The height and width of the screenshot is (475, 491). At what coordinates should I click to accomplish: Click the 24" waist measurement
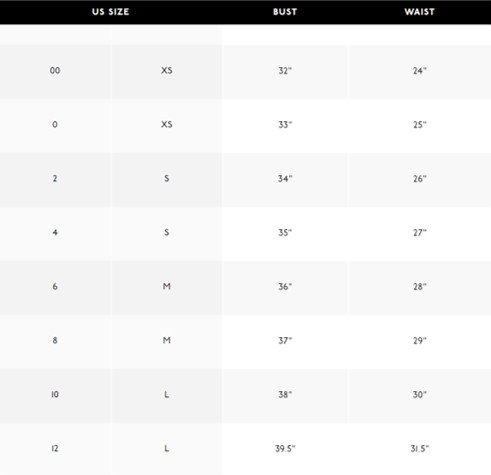[420, 70]
